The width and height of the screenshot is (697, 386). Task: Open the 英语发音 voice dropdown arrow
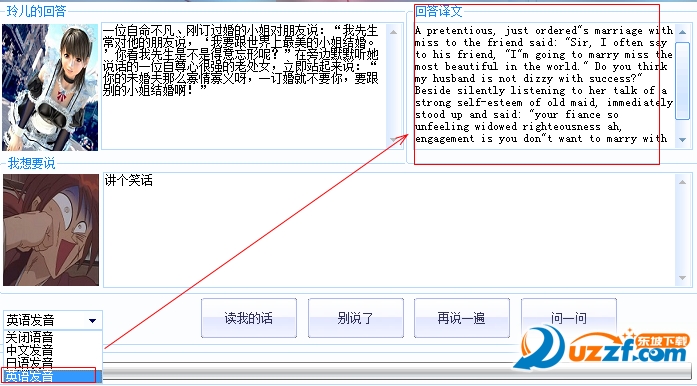(92, 320)
